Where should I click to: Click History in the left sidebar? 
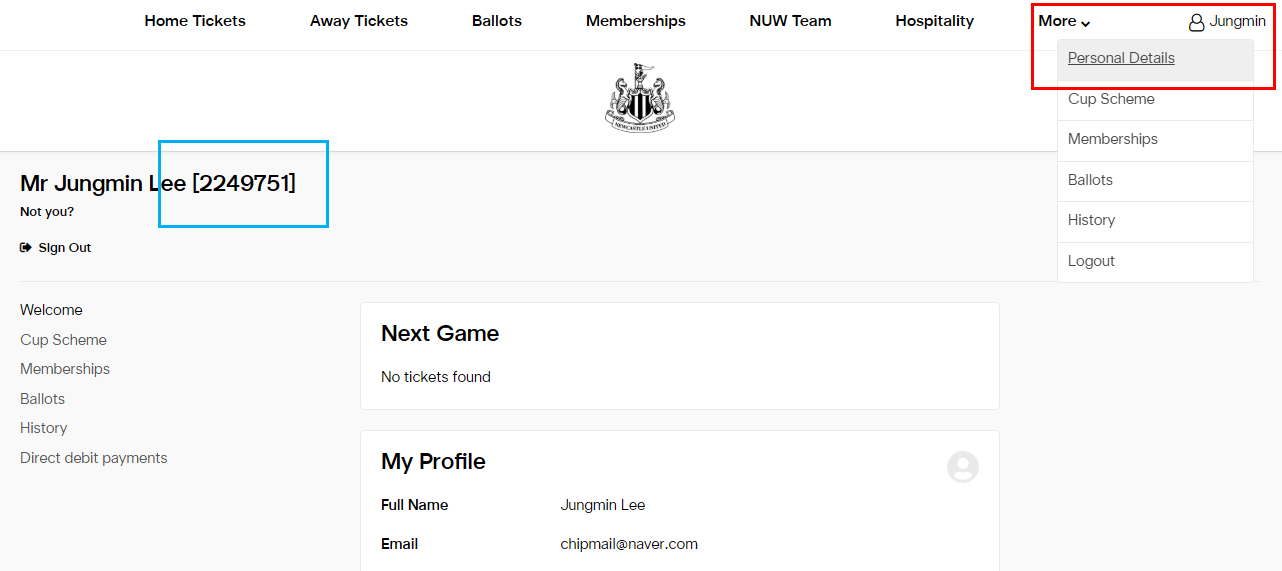[x=44, y=428]
